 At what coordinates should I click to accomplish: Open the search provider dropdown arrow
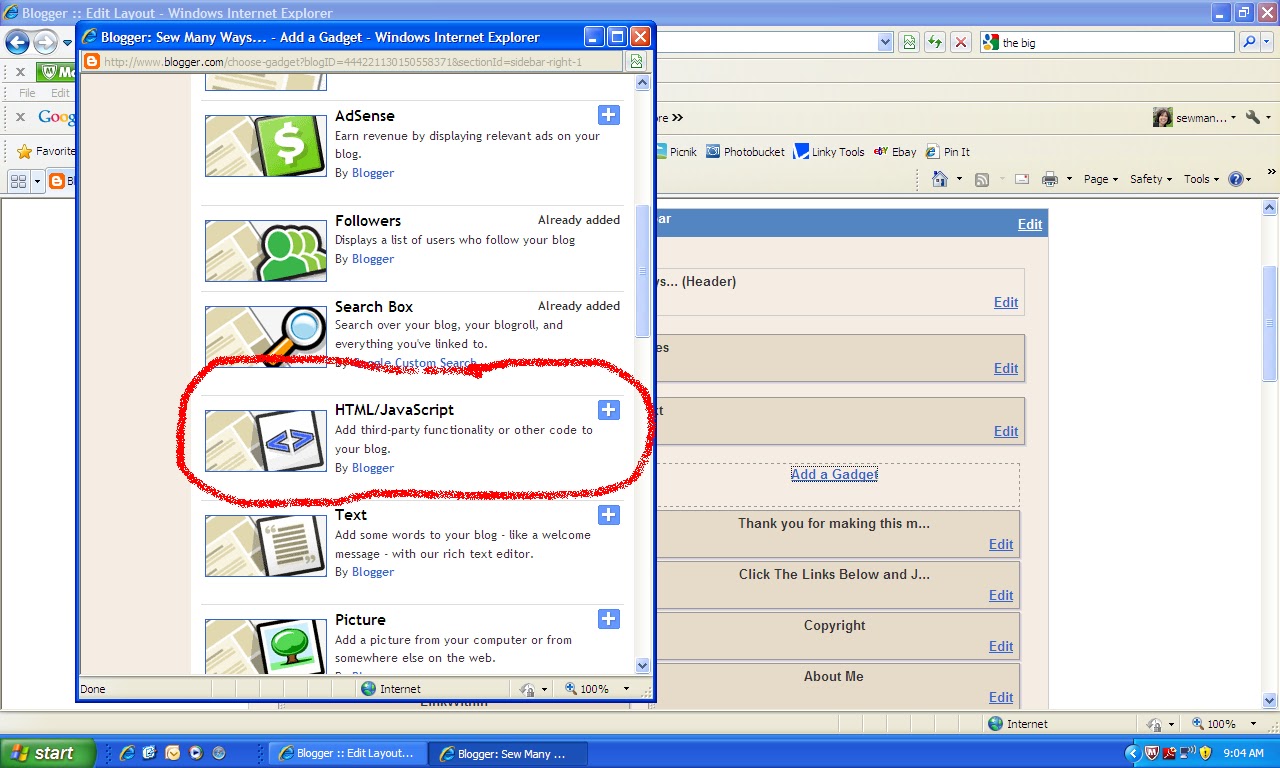pyautogui.click(x=1268, y=42)
